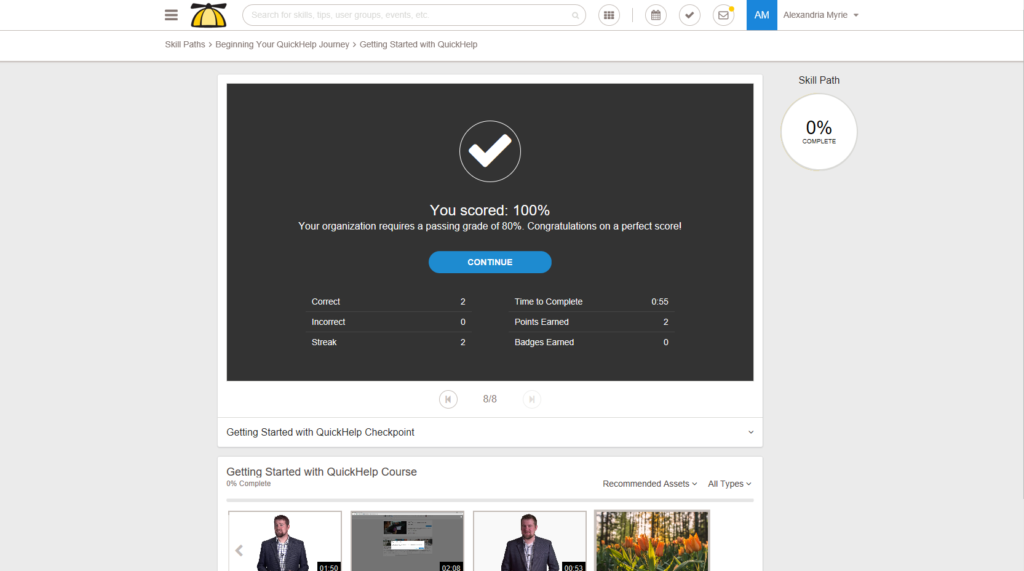Open the orange tulips thumbnail

(652, 541)
